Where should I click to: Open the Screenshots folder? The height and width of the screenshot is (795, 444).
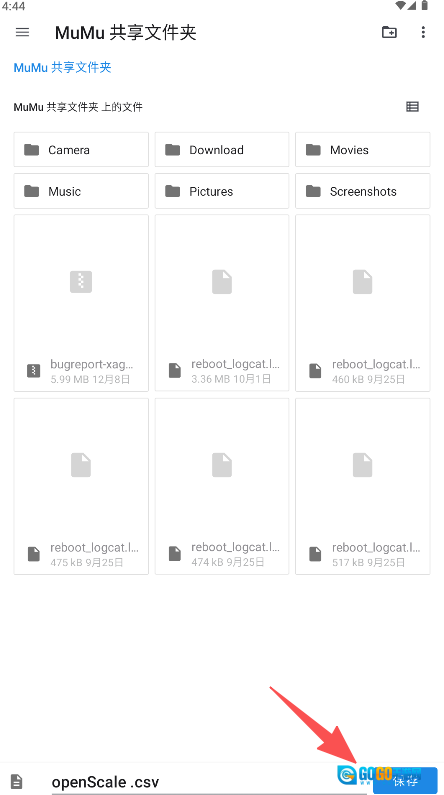363,191
